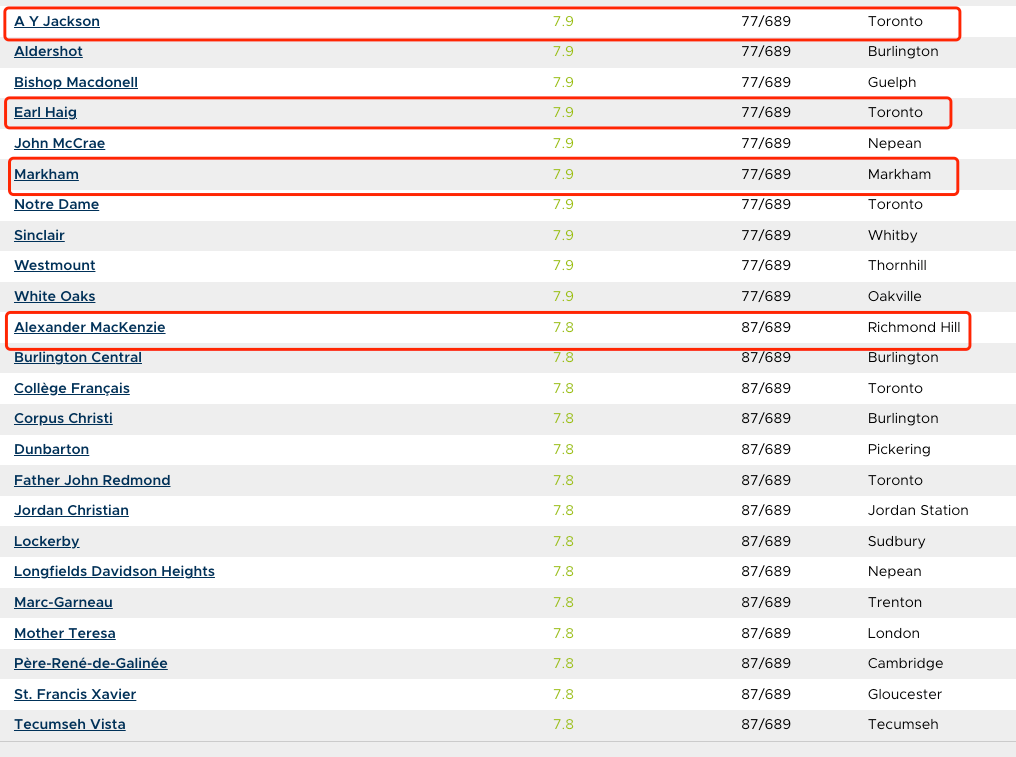Click Nepean in the John McCrae row
The width and height of the screenshot is (1016, 757).
point(895,143)
